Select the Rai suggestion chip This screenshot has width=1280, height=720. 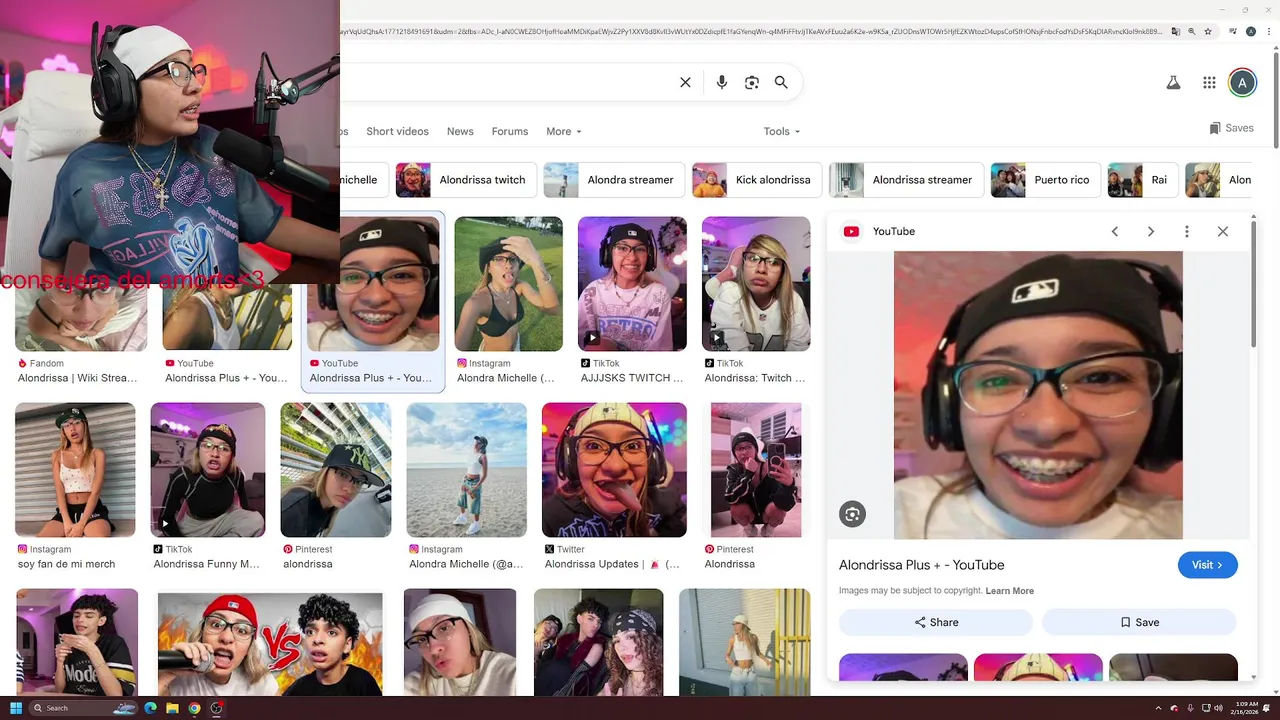pyautogui.click(x=1142, y=180)
